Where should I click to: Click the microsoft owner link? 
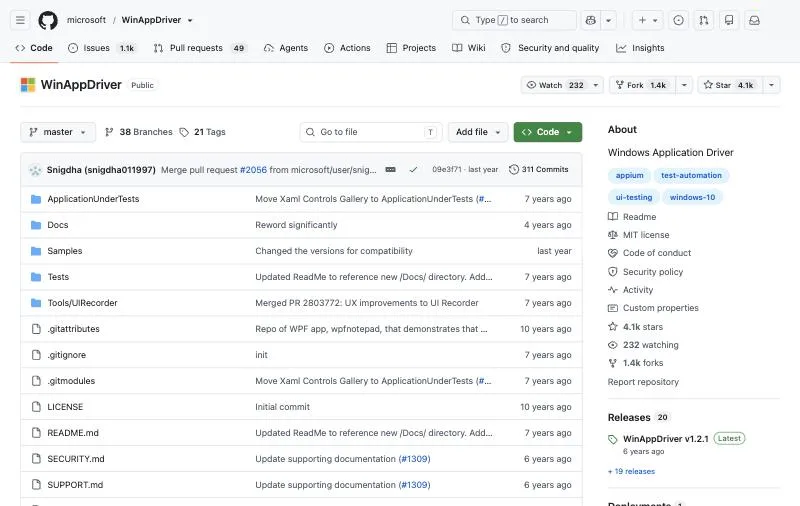86,20
